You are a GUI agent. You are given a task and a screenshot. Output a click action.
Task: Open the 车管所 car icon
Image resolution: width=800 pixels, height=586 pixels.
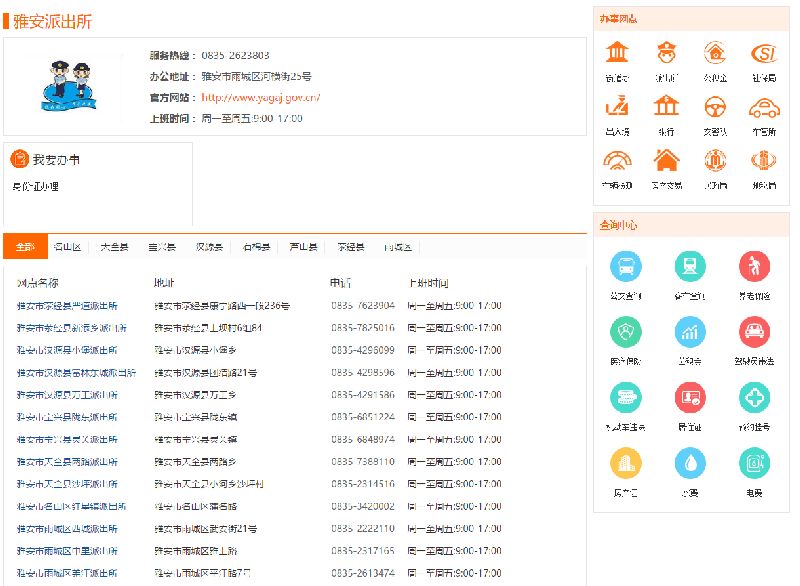point(764,106)
